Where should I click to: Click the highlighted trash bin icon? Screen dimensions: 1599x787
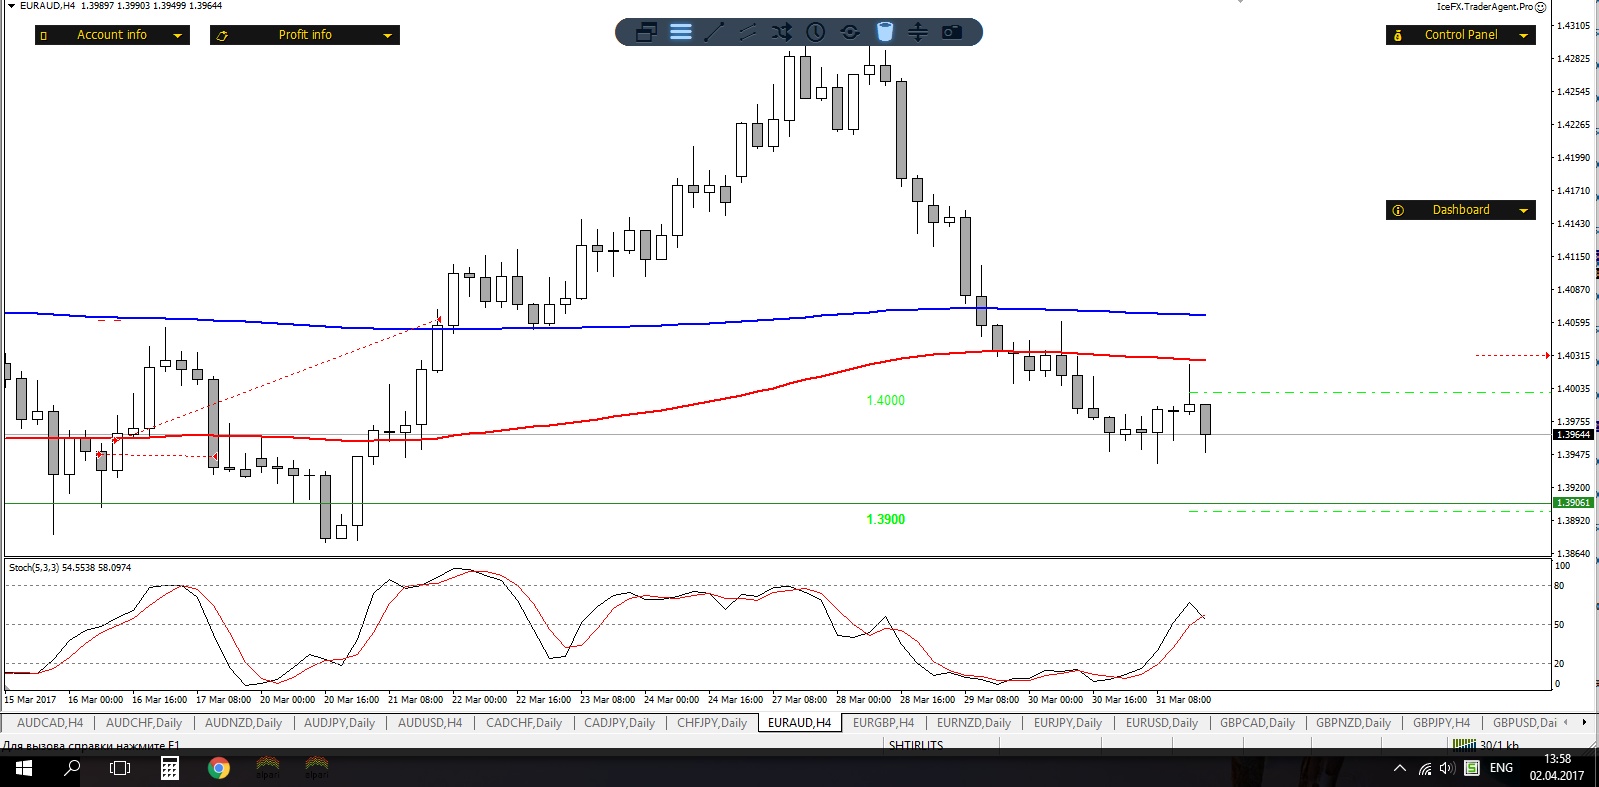884,32
